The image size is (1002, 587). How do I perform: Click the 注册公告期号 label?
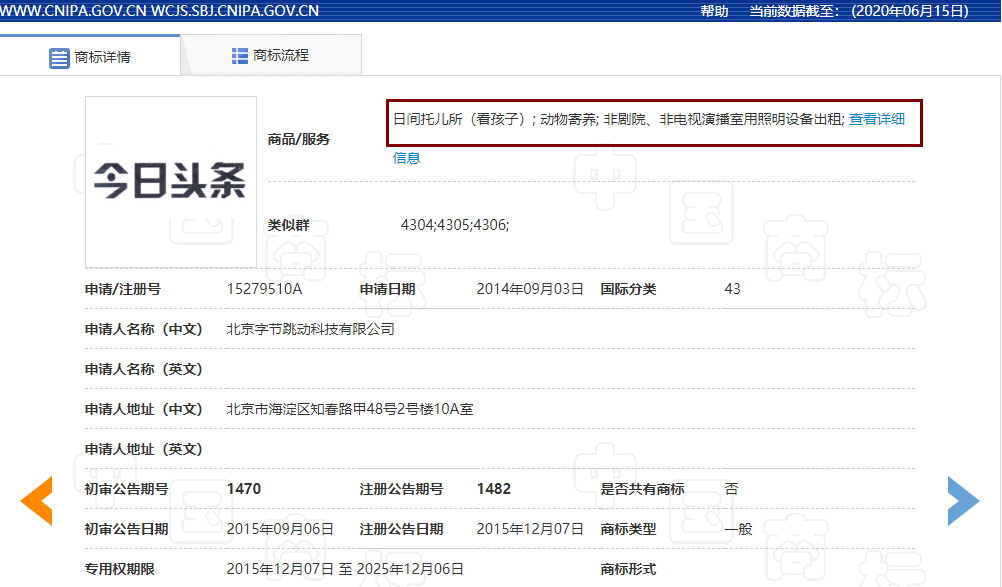click(401, 489)
